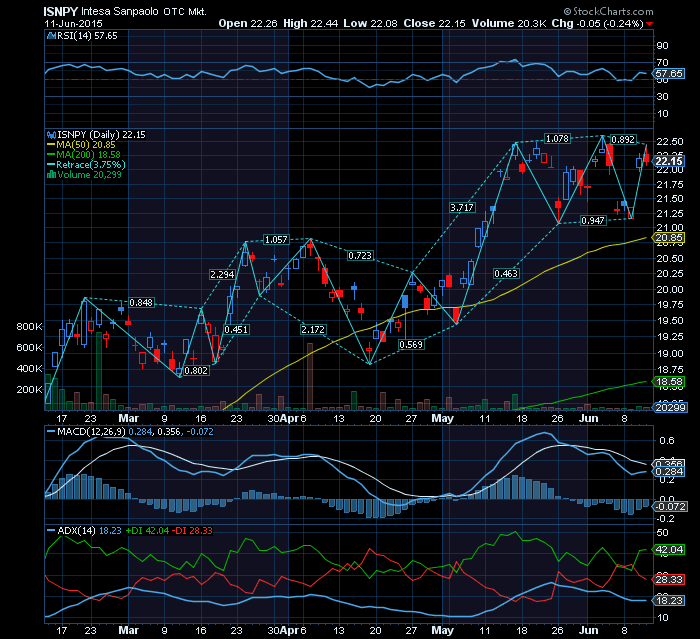Click the 19.00 price axis label
The width and height of the screenshot is (700, 639).
[x=670, y=354]
